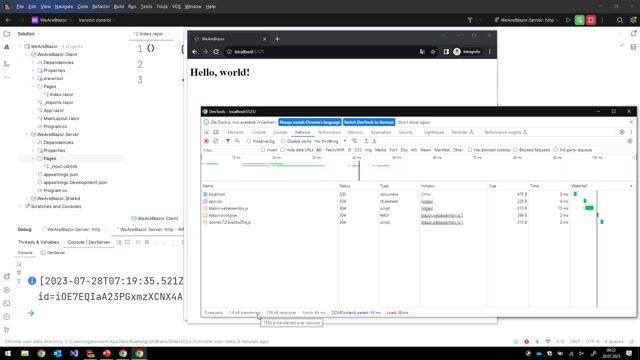Viewport: 640px width, 360px height.
Task: Click the export HAR download icon
Action: [x=374, y=141]
